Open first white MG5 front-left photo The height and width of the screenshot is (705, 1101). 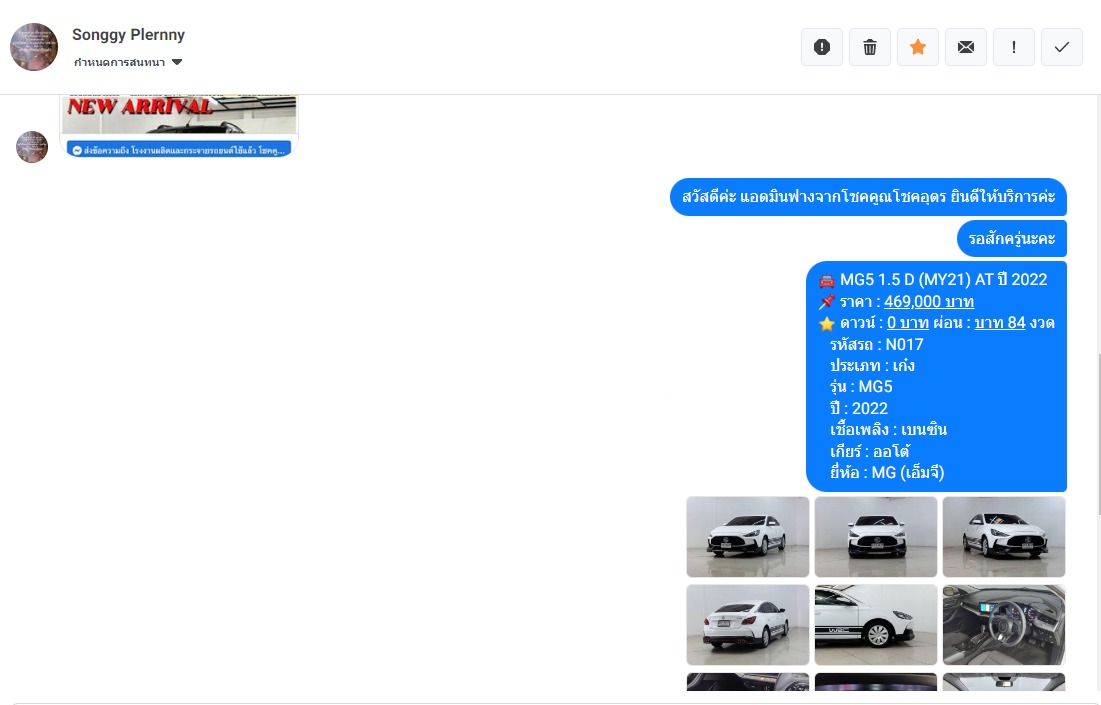[748, 536]
